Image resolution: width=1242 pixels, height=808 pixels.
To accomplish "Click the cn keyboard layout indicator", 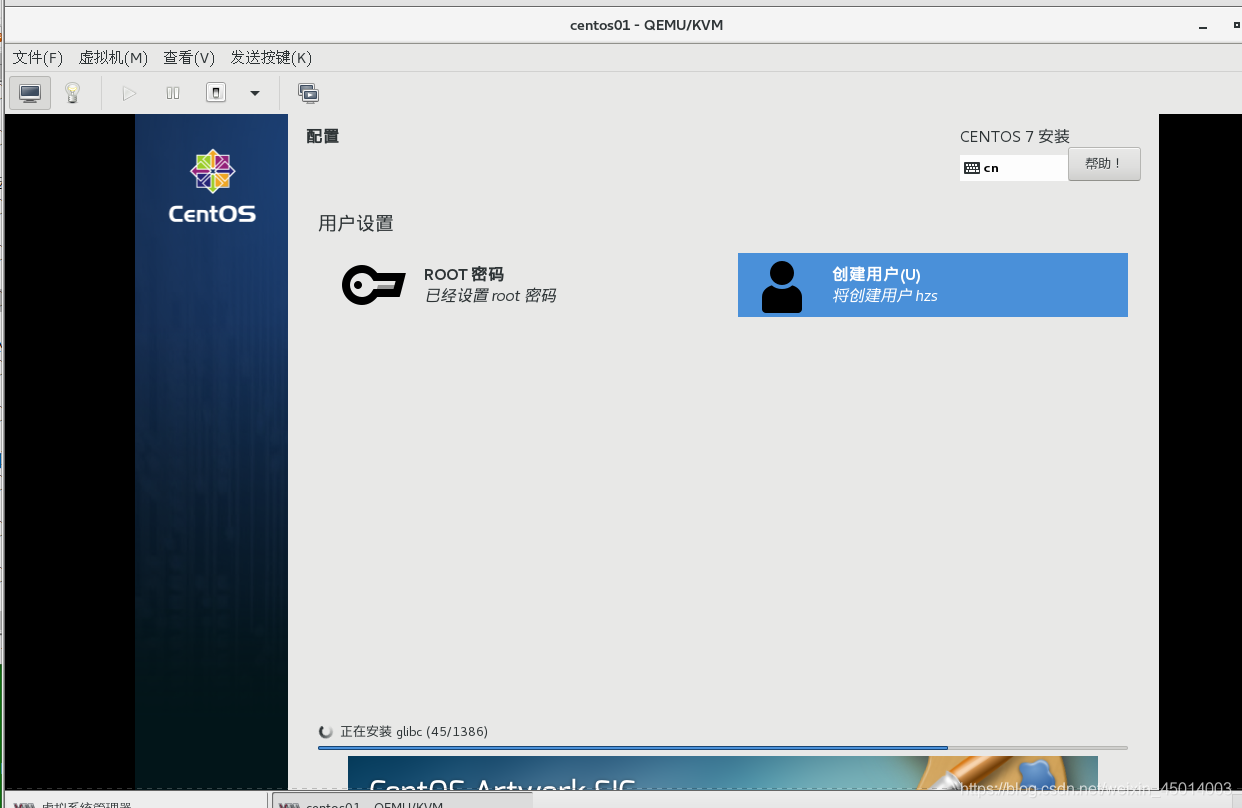I will (1014, 168).
